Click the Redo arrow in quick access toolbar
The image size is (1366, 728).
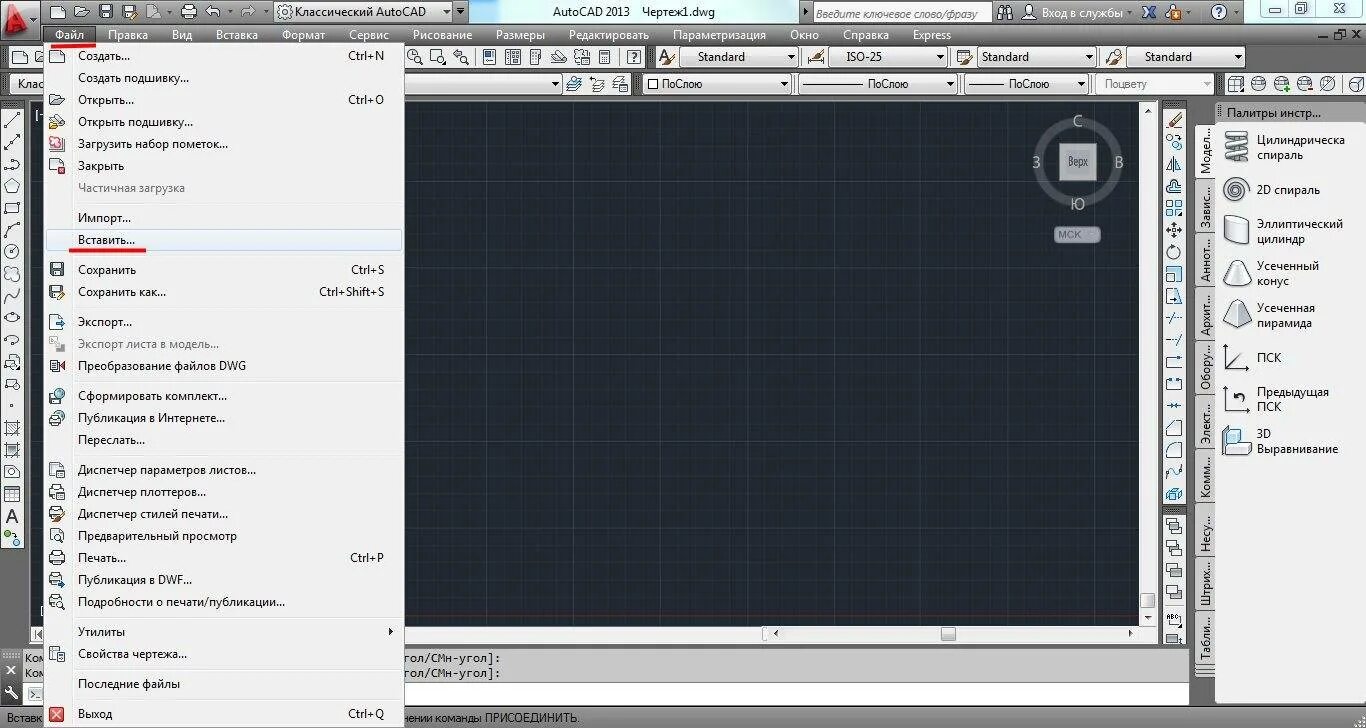[246, 12]
